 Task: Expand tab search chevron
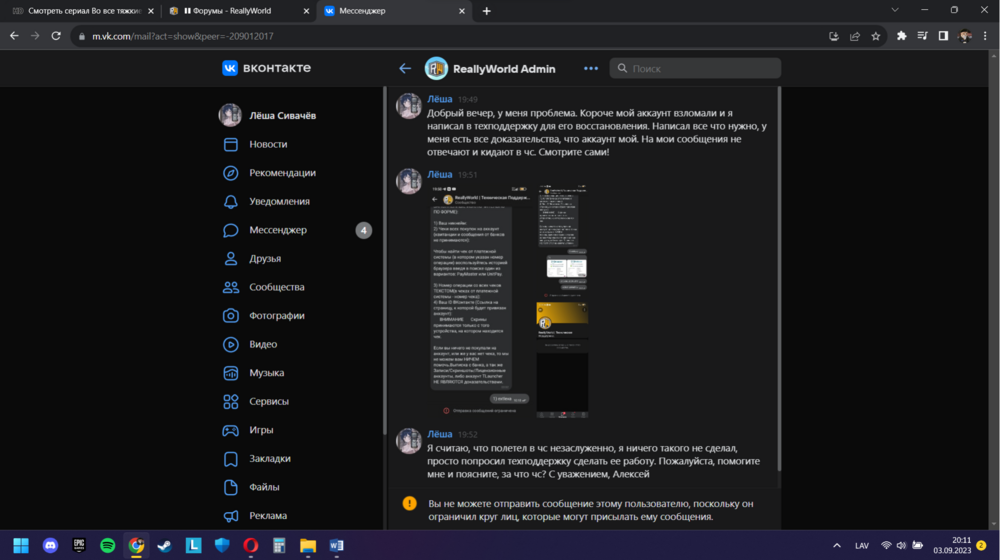[895, 10]
